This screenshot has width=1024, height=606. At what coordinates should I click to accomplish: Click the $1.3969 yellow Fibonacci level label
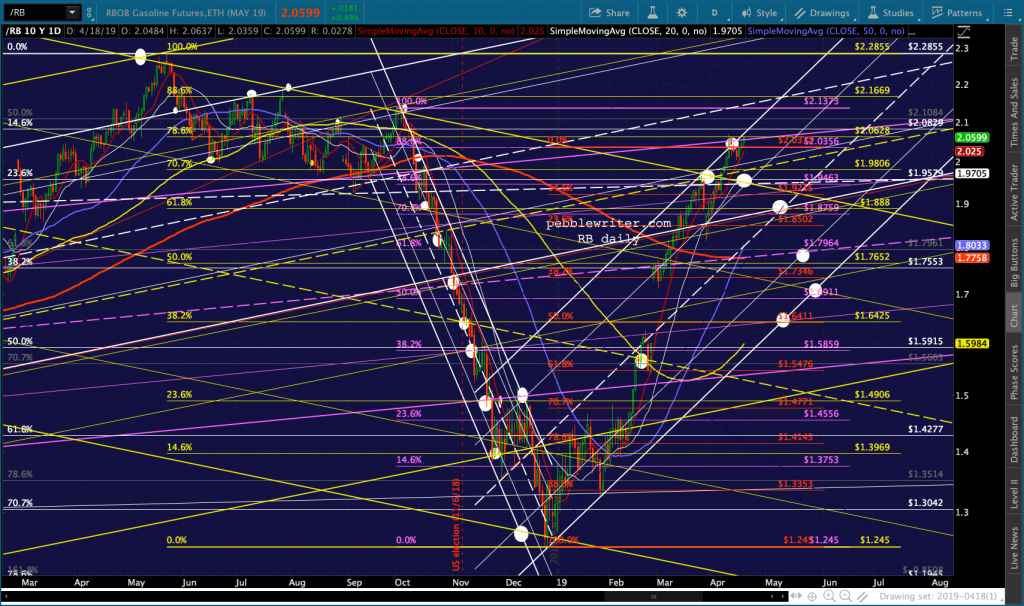[x=872, y=447]
